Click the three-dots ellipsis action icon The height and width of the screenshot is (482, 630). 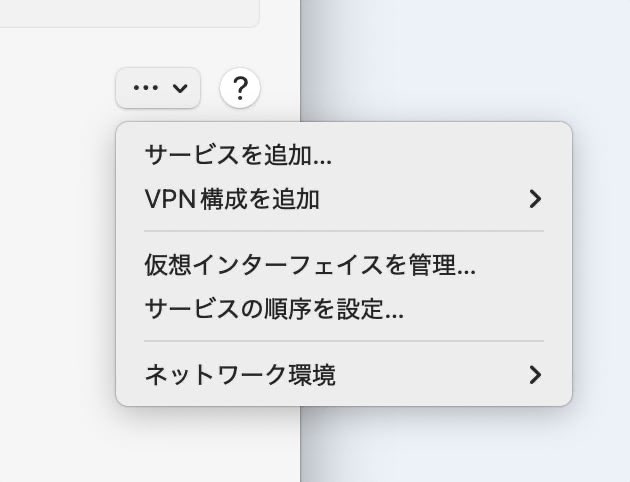click(x=145, y=88)
